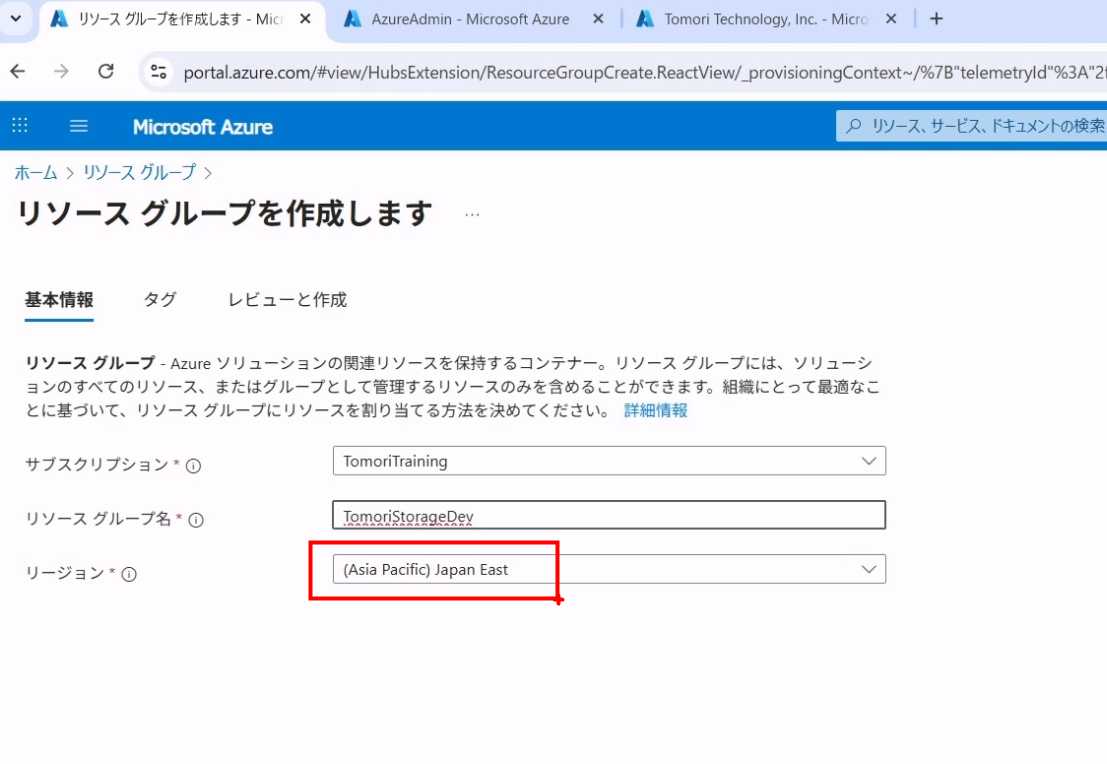Switch to the タグ tab
1107x764 pixels.
[x=160, y=300]
